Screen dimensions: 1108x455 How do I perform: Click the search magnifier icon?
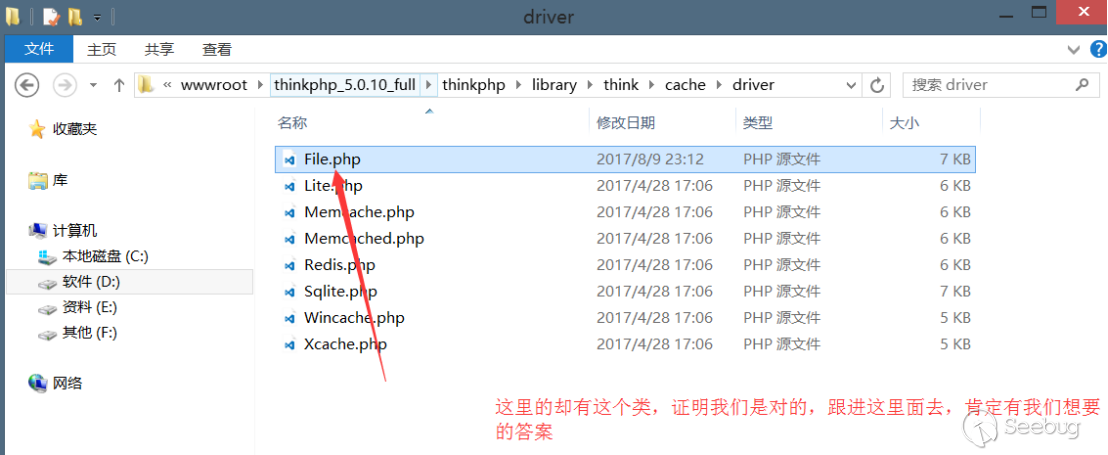click(1081, 85)
